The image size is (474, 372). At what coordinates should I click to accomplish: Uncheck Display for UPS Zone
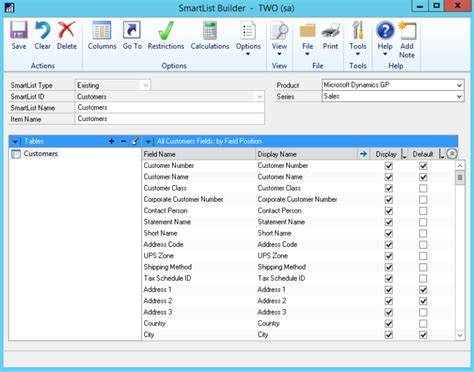tap(389, 256)
